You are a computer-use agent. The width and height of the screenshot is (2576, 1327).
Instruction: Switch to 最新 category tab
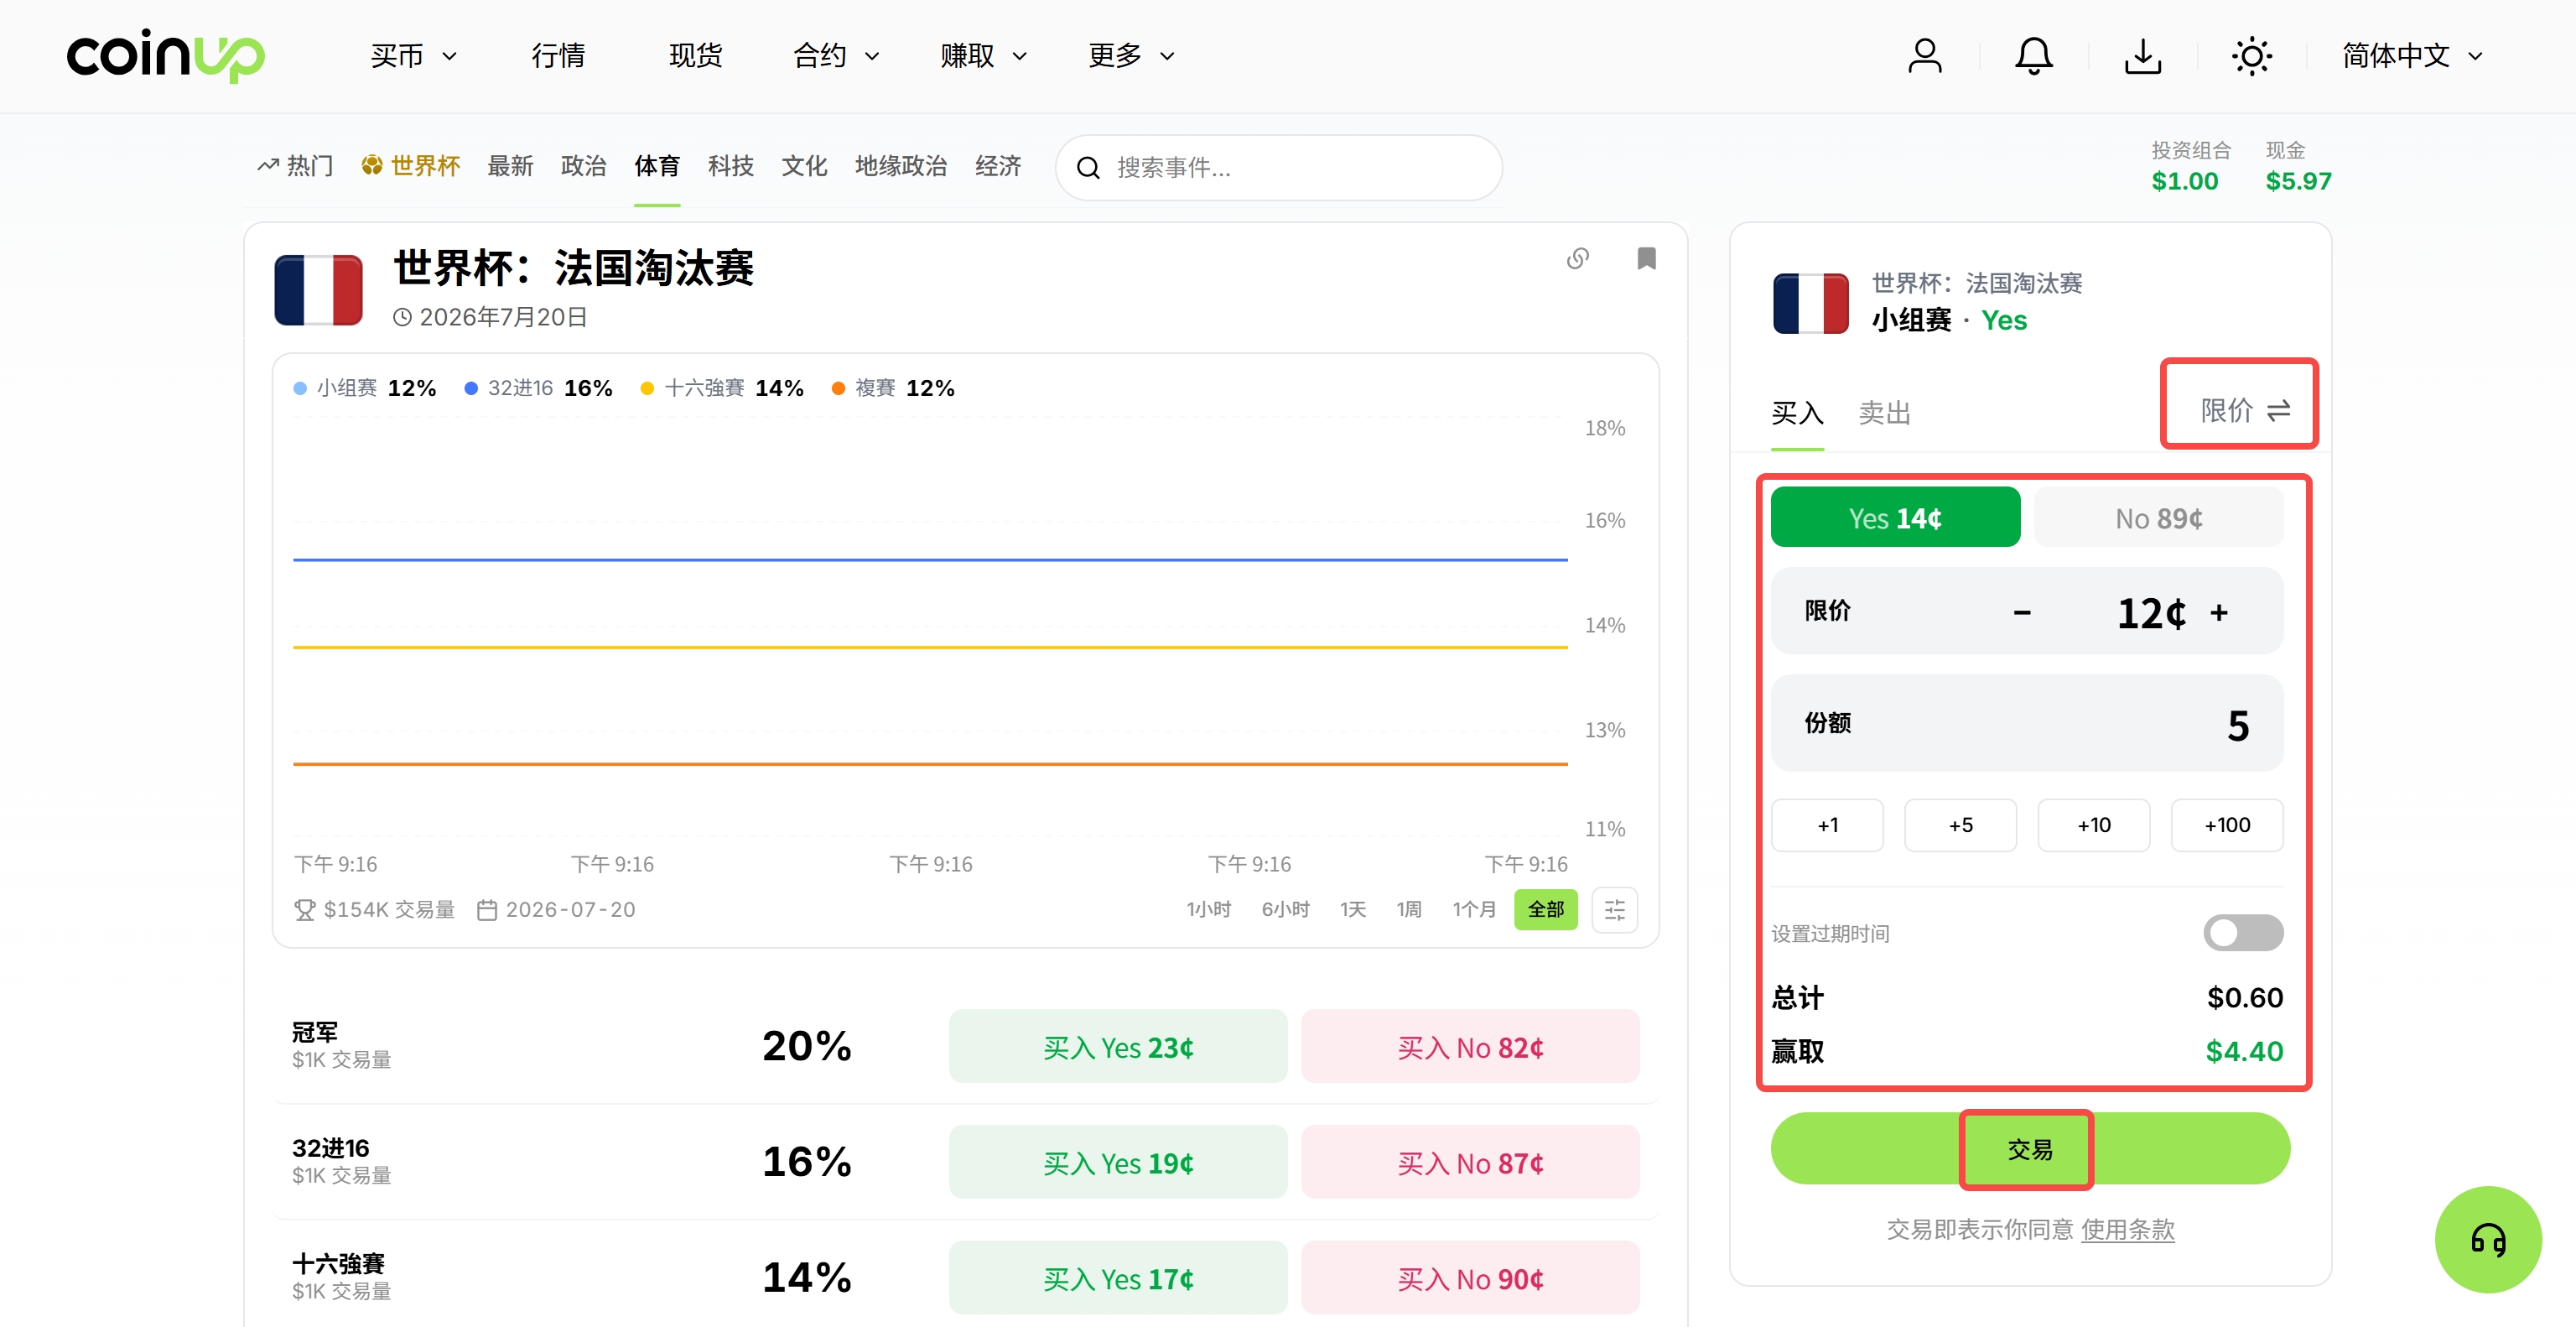[x=510, y=166]
